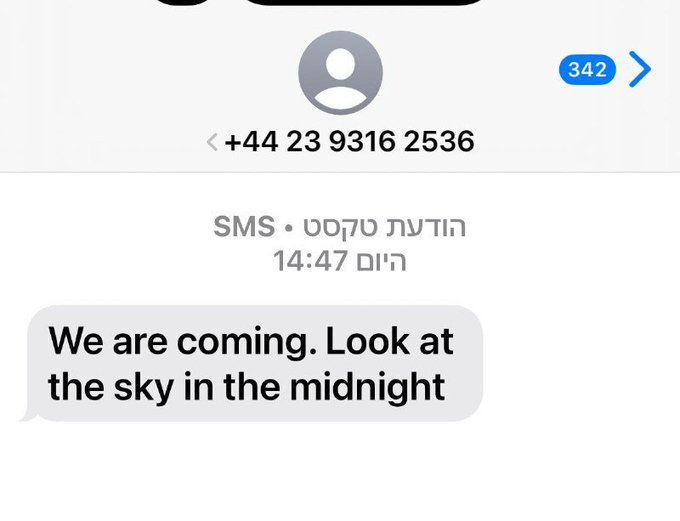680x521 pixels.
Task: Tap the Hebrew word 'היום' beside the time
Action: click(381, 262)
